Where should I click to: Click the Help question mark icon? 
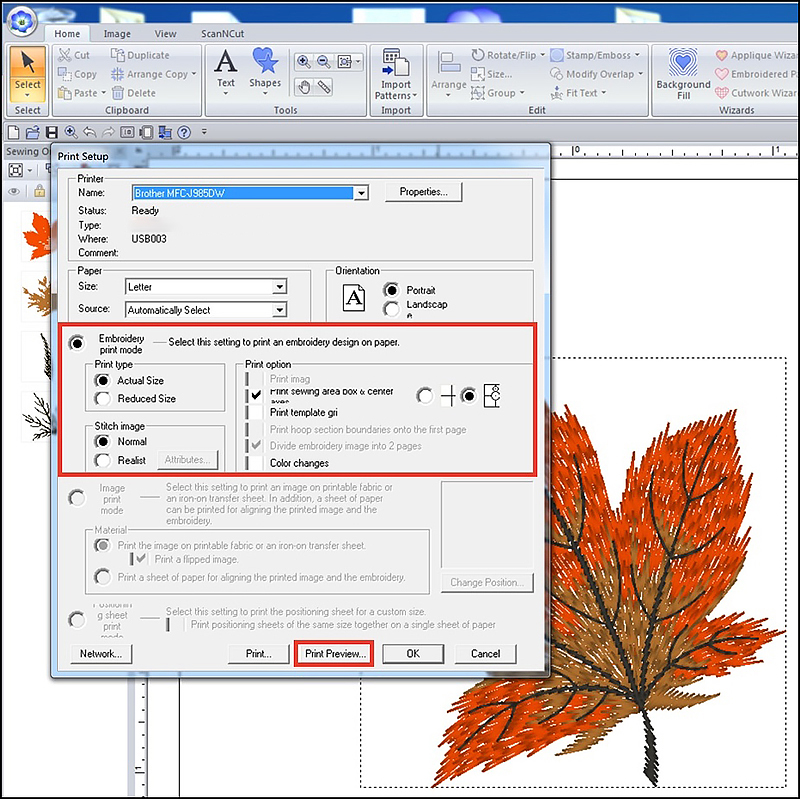[184, 132]
